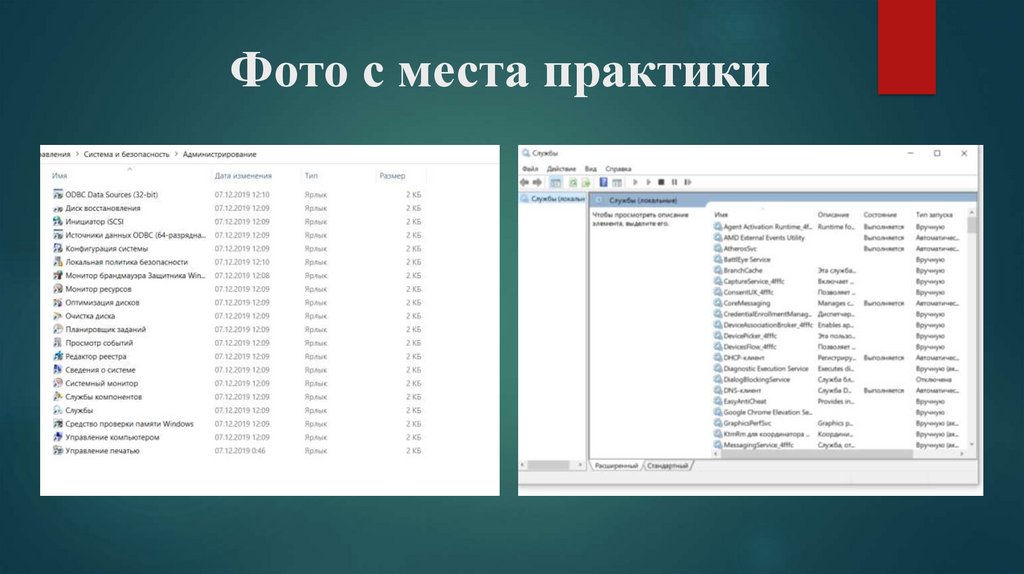1024x574 pixels.
Task: Sort services by the Состояние column
Action: (x=880, y=214)
